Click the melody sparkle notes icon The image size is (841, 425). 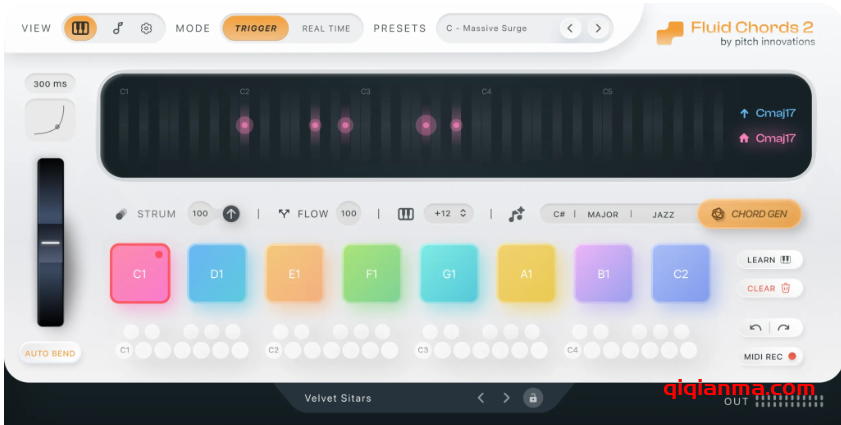516,214
